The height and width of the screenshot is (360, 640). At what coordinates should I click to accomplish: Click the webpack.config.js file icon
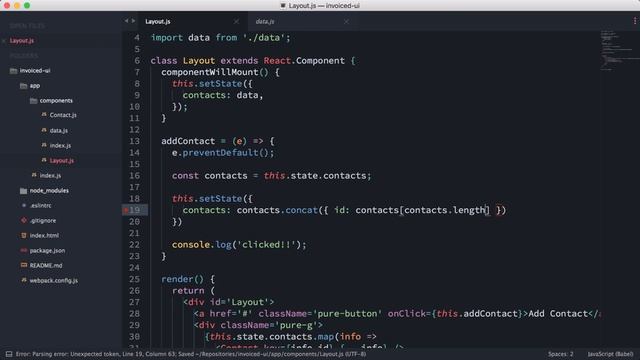24,280
